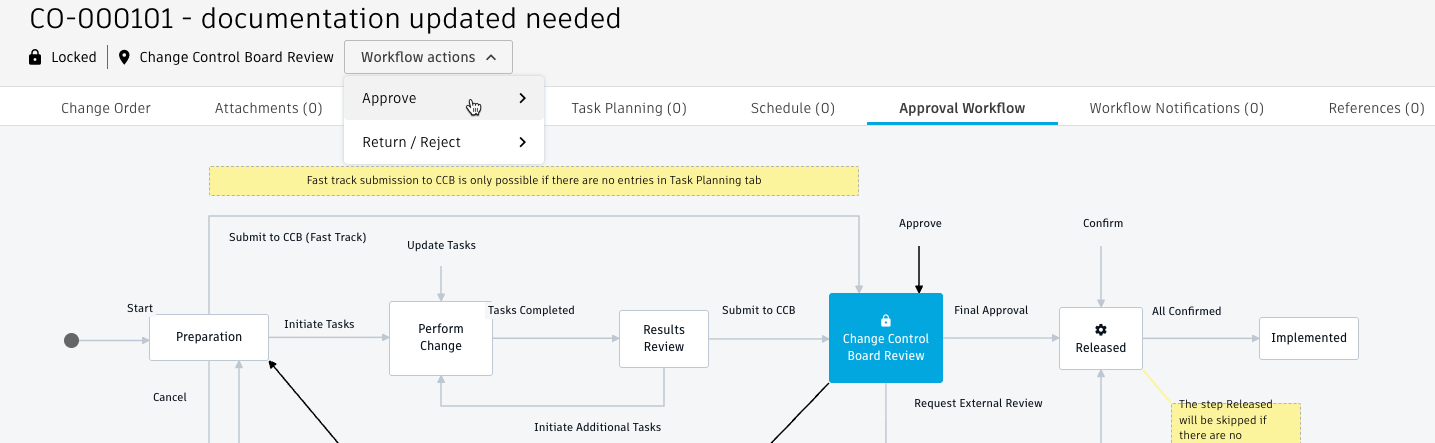
Task: Open the References (0) tab
Action: [x=1376, y=108]
